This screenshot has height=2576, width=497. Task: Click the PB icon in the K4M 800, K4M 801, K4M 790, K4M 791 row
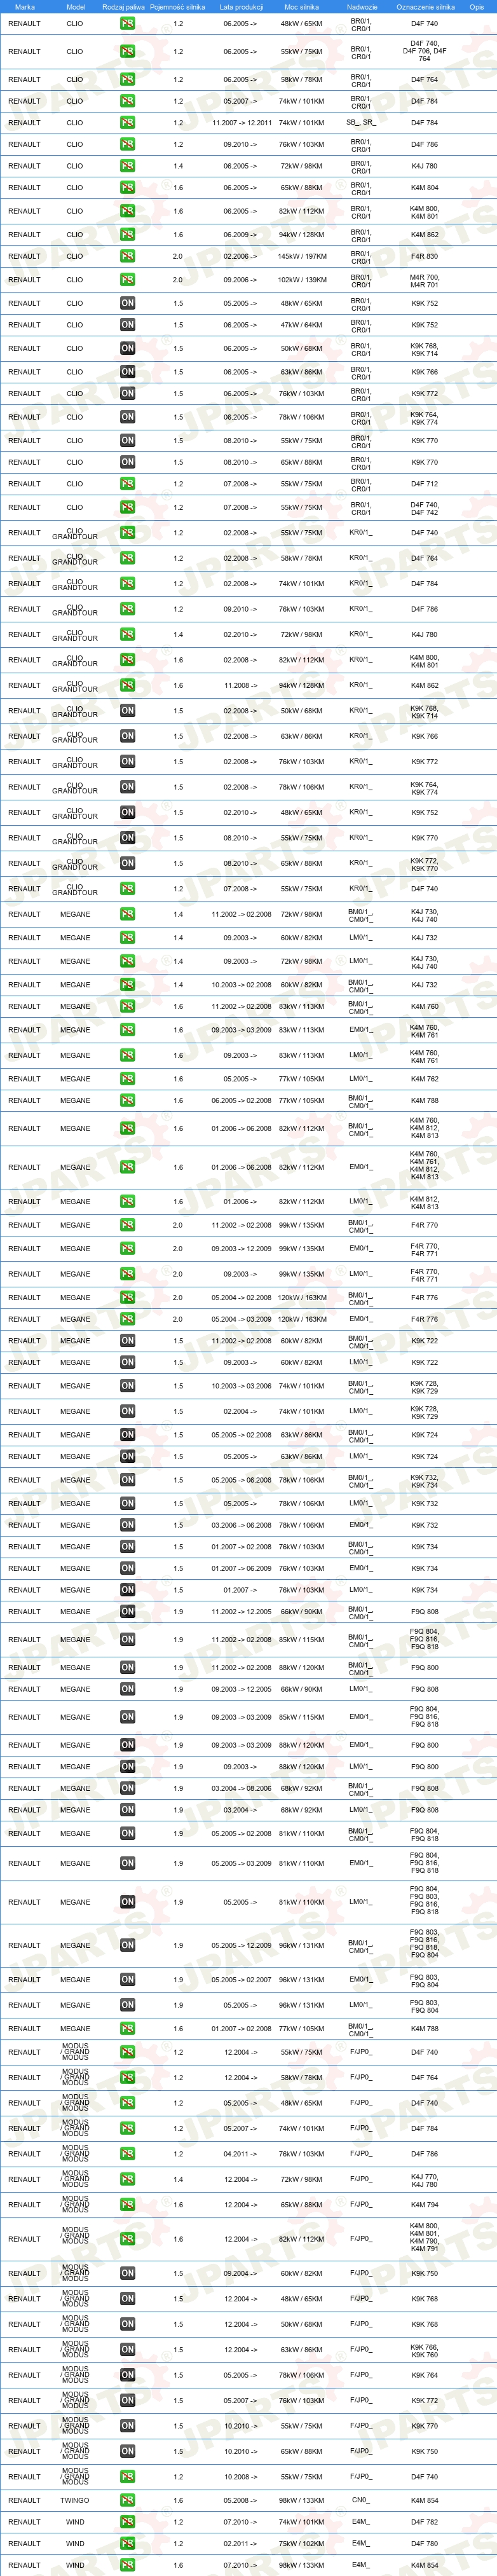click(127, 2239)
